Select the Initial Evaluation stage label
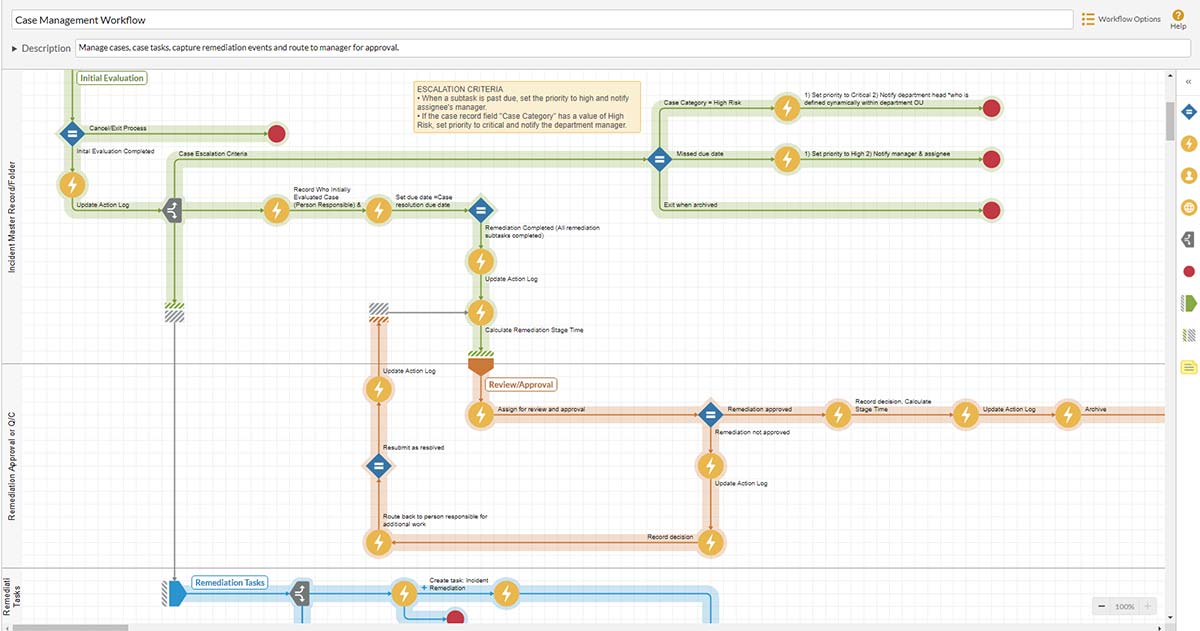The image size is (1200, 631). 112,78
